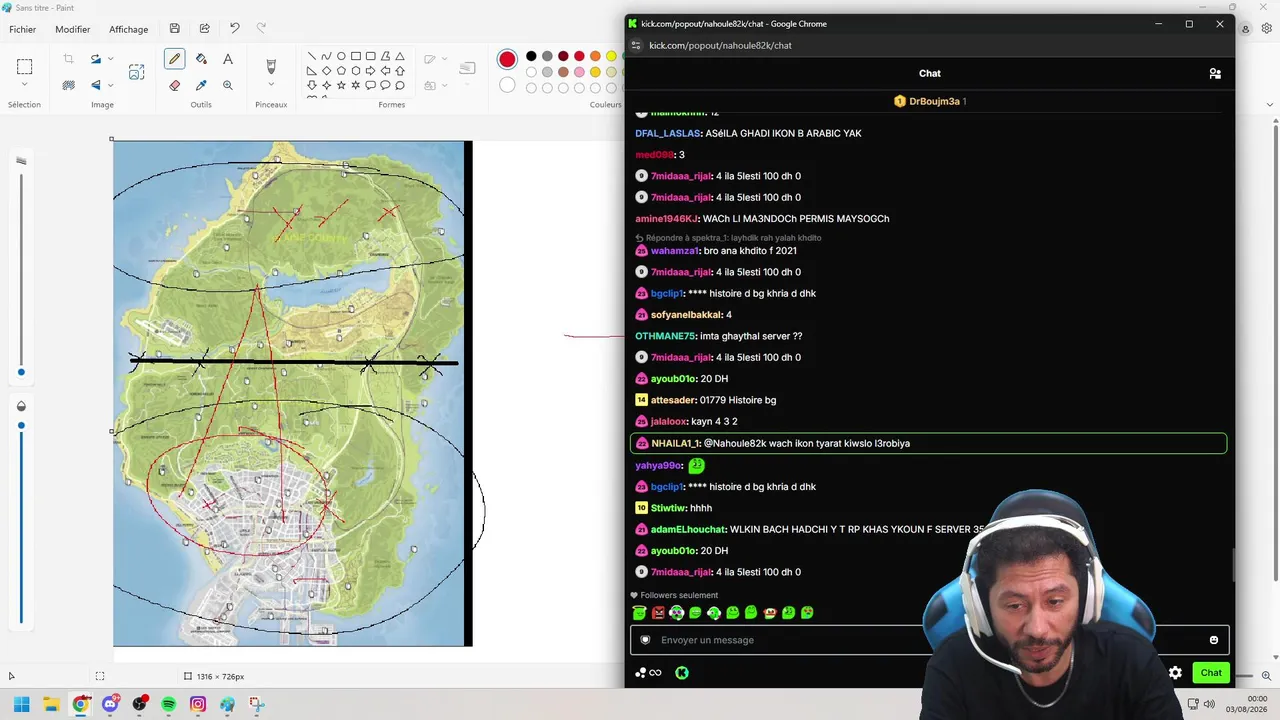This screenshot has width=1280, height=720.
Task: Click the Remove background tool
Action: 68,86
